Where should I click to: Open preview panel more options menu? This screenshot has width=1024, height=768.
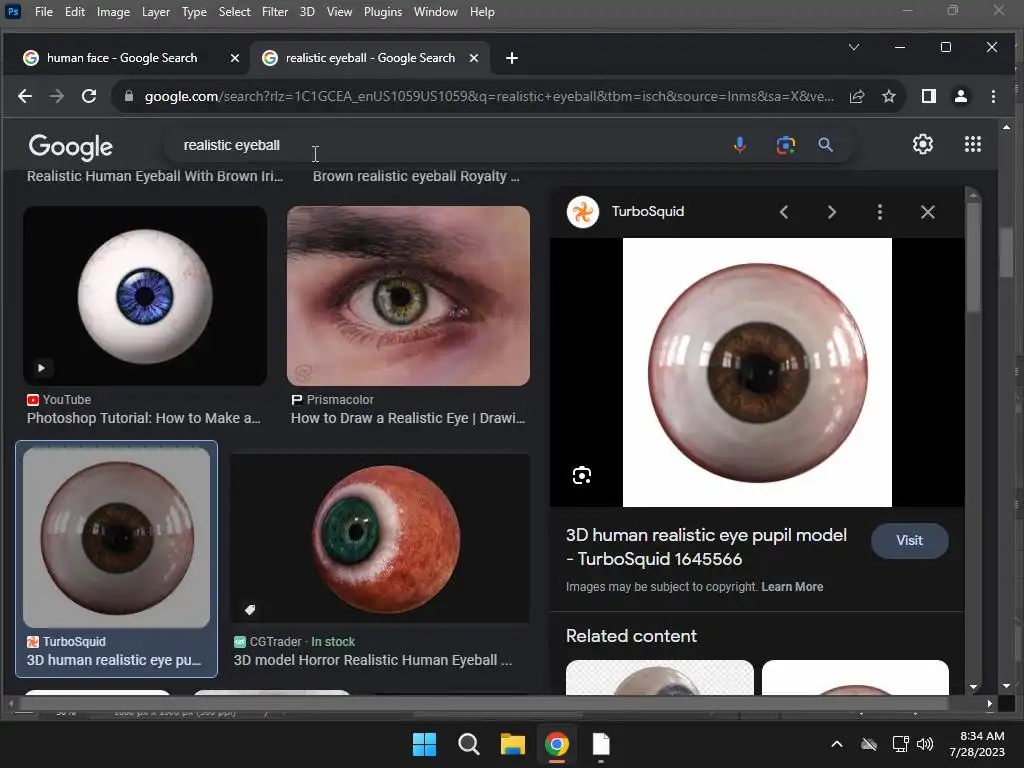point(880,212)
